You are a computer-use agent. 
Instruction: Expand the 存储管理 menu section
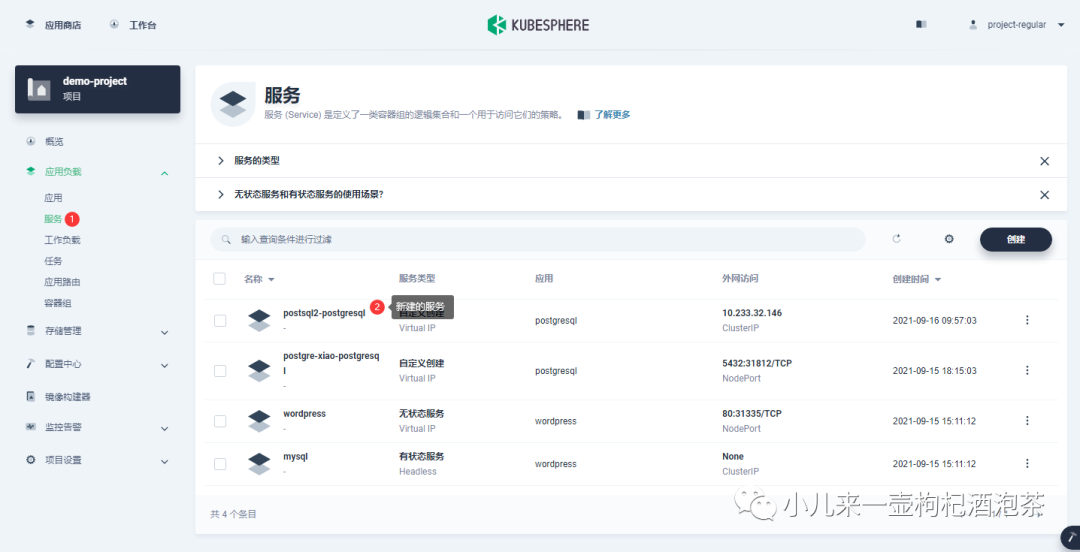coord(165,332)
